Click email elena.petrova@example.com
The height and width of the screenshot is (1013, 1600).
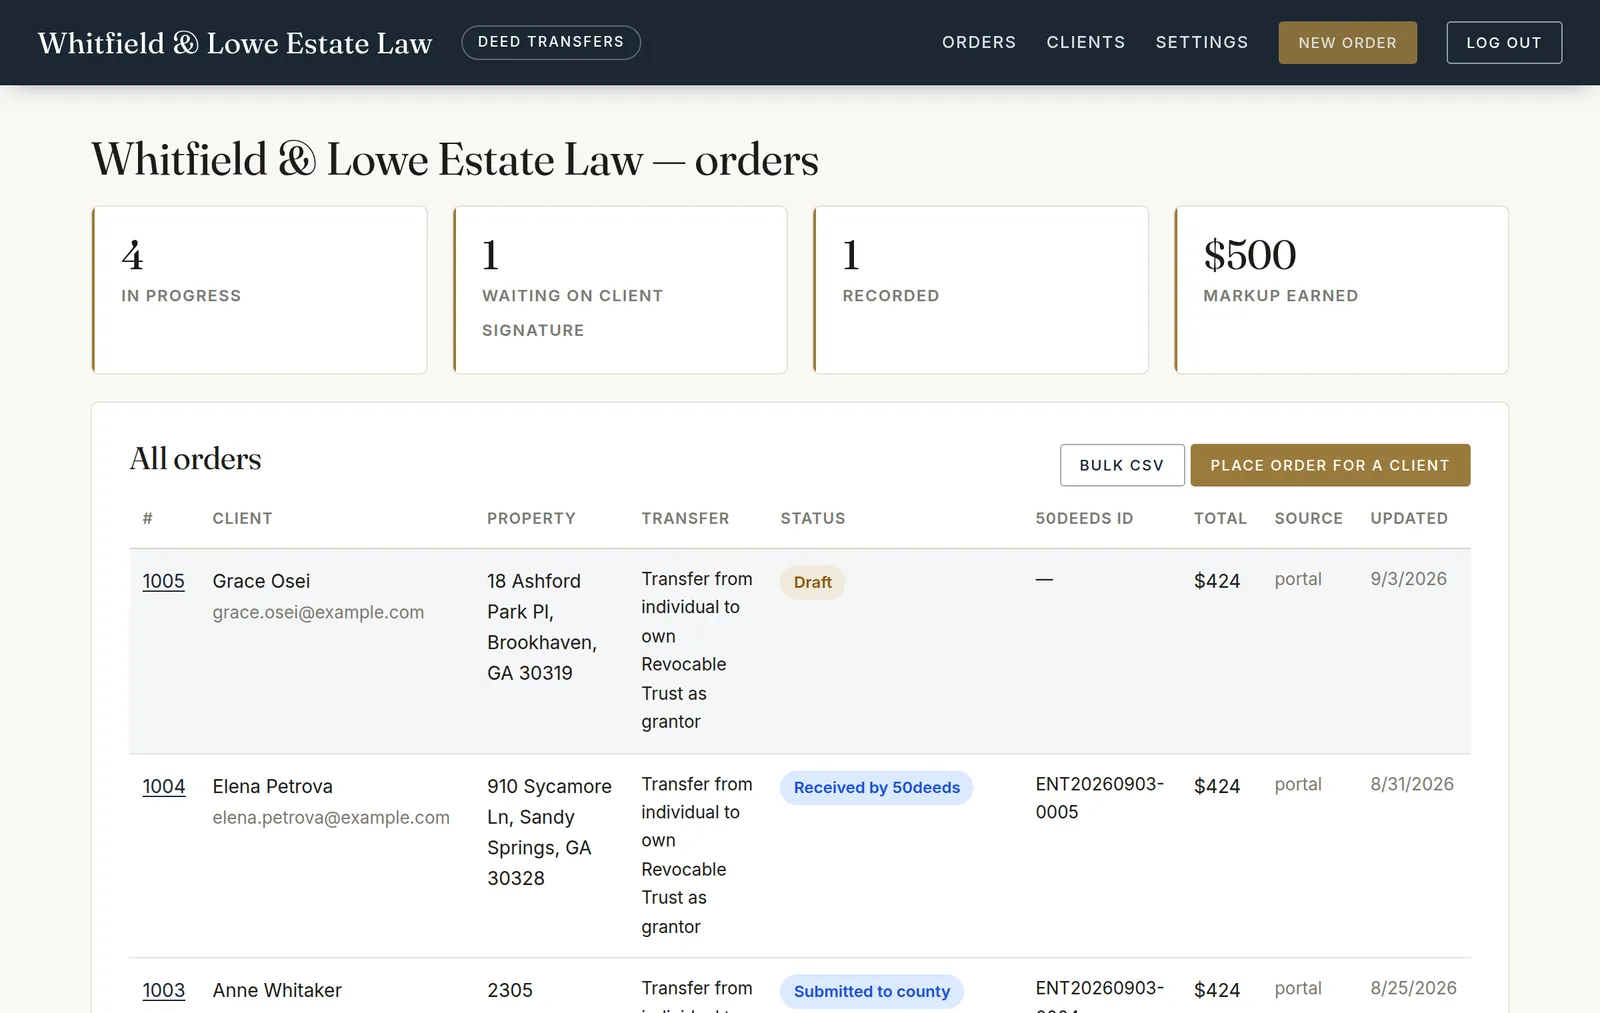pyautogui.click(x=331, y=817)
